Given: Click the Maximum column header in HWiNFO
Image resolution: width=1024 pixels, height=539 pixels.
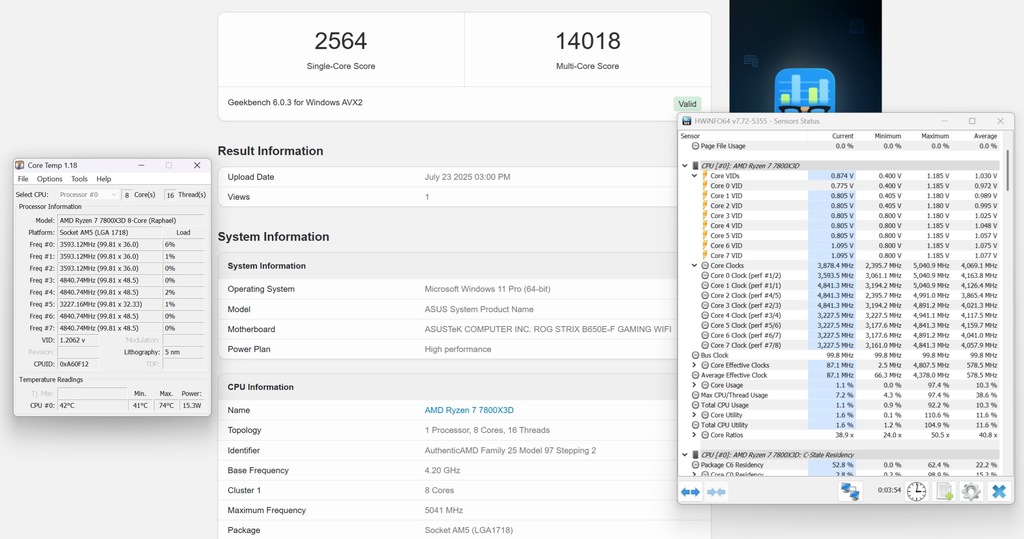Looking at the screenshot, I should 935,136.
